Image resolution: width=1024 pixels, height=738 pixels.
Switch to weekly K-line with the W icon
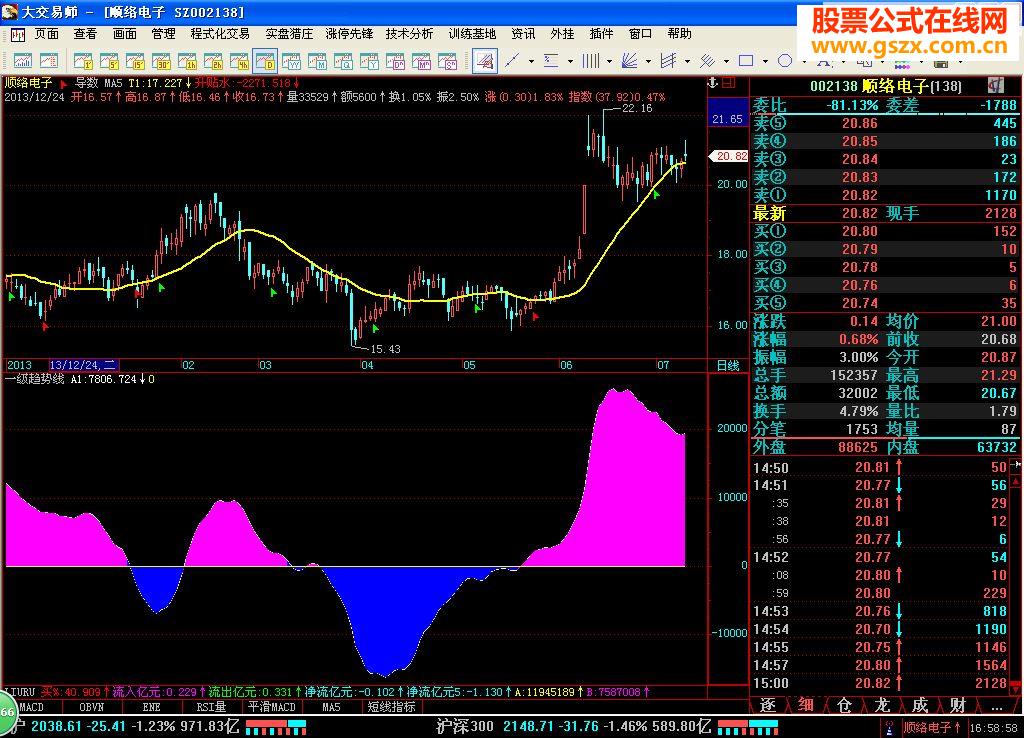(x=293, y=62)
